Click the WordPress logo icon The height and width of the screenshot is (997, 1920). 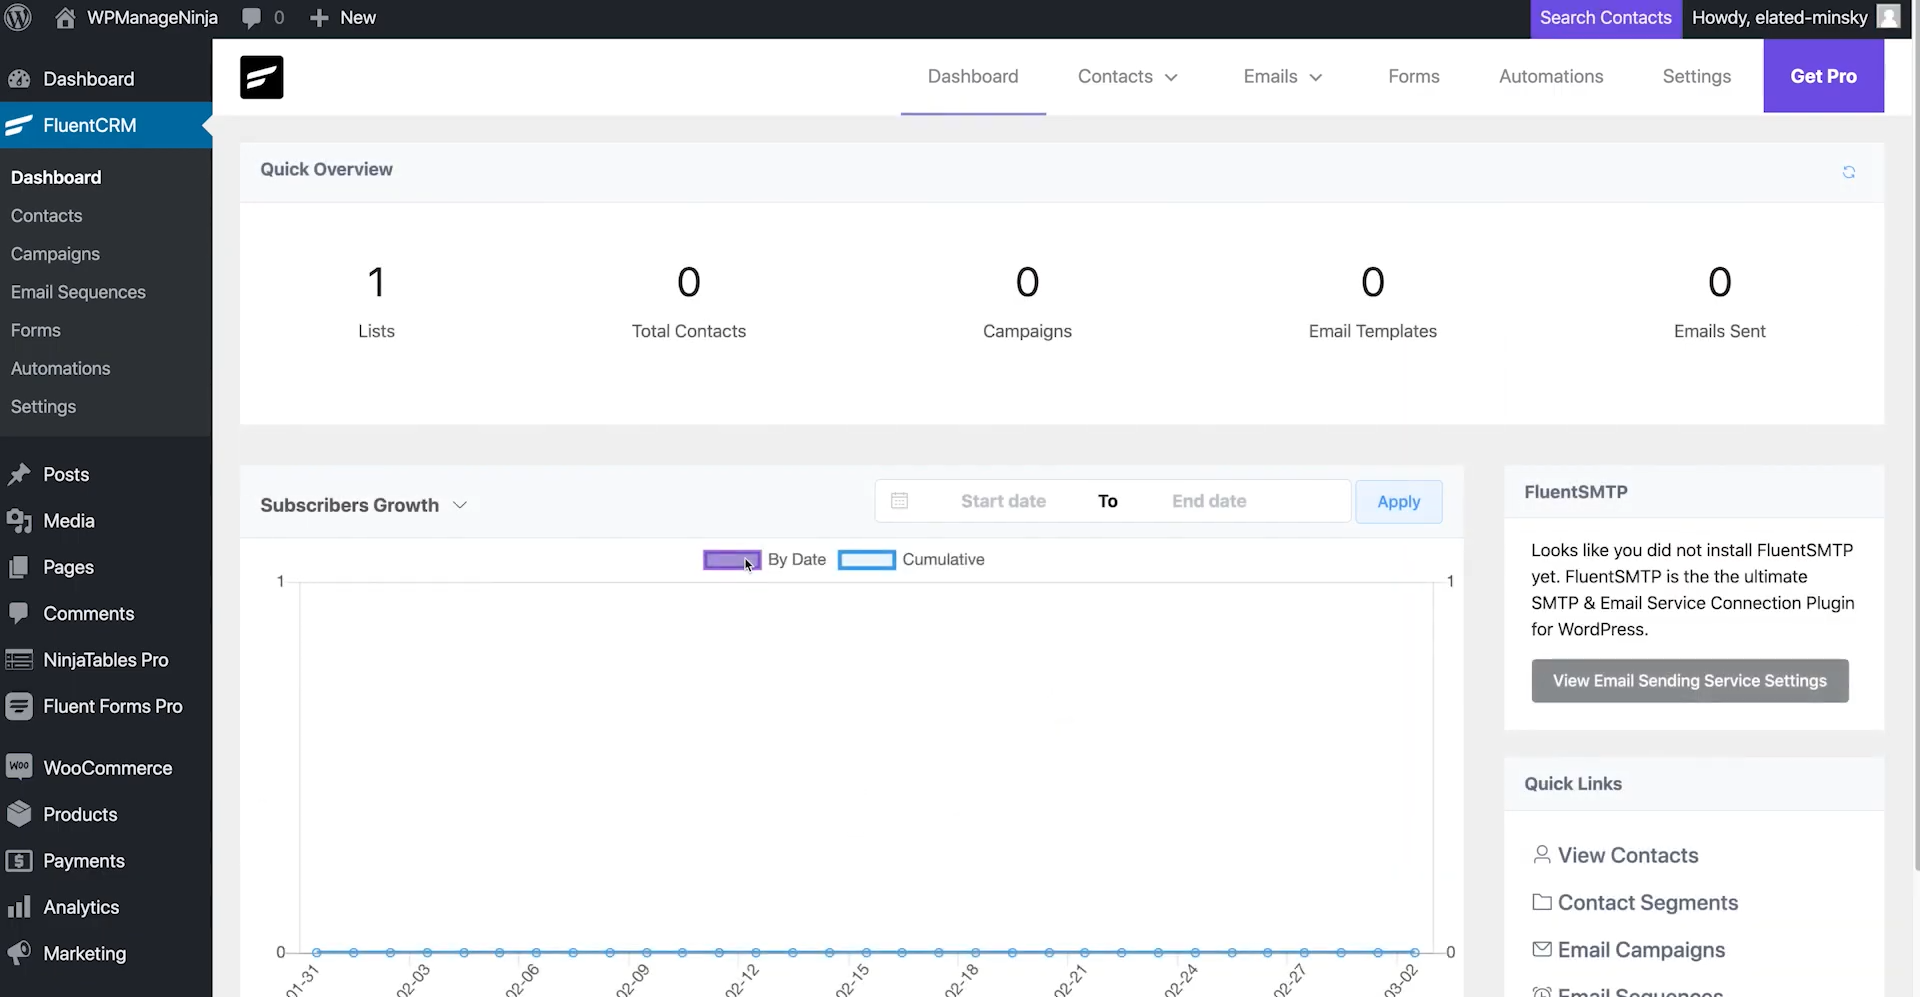pyautogui.click(x=18, y=17)
